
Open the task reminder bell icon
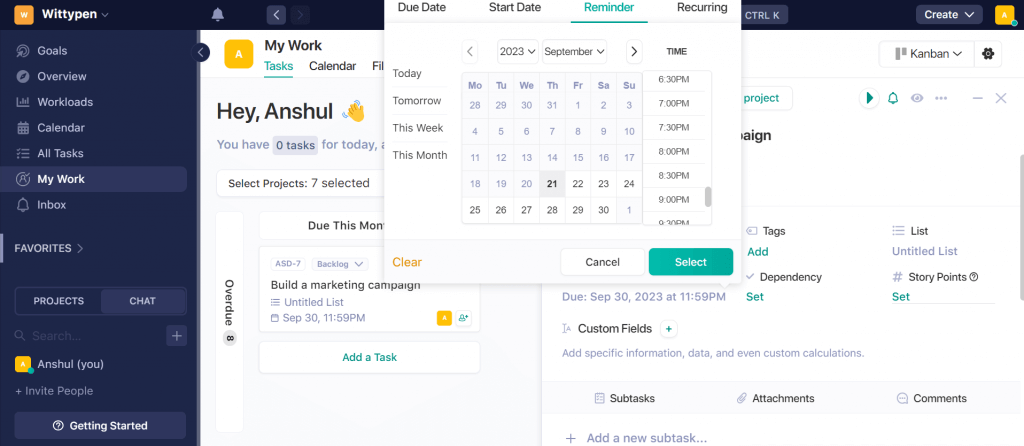[893, 98]
